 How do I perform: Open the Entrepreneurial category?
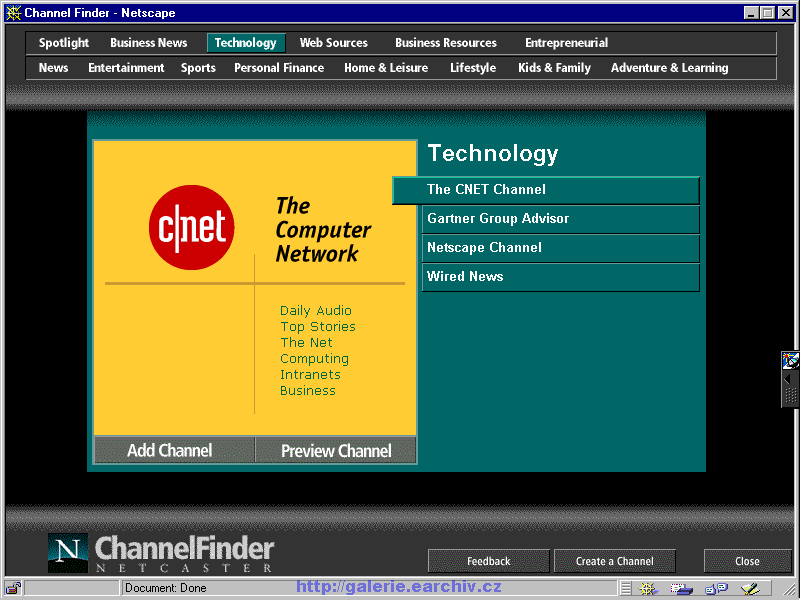pyautogui.click(x=566, y=43)
